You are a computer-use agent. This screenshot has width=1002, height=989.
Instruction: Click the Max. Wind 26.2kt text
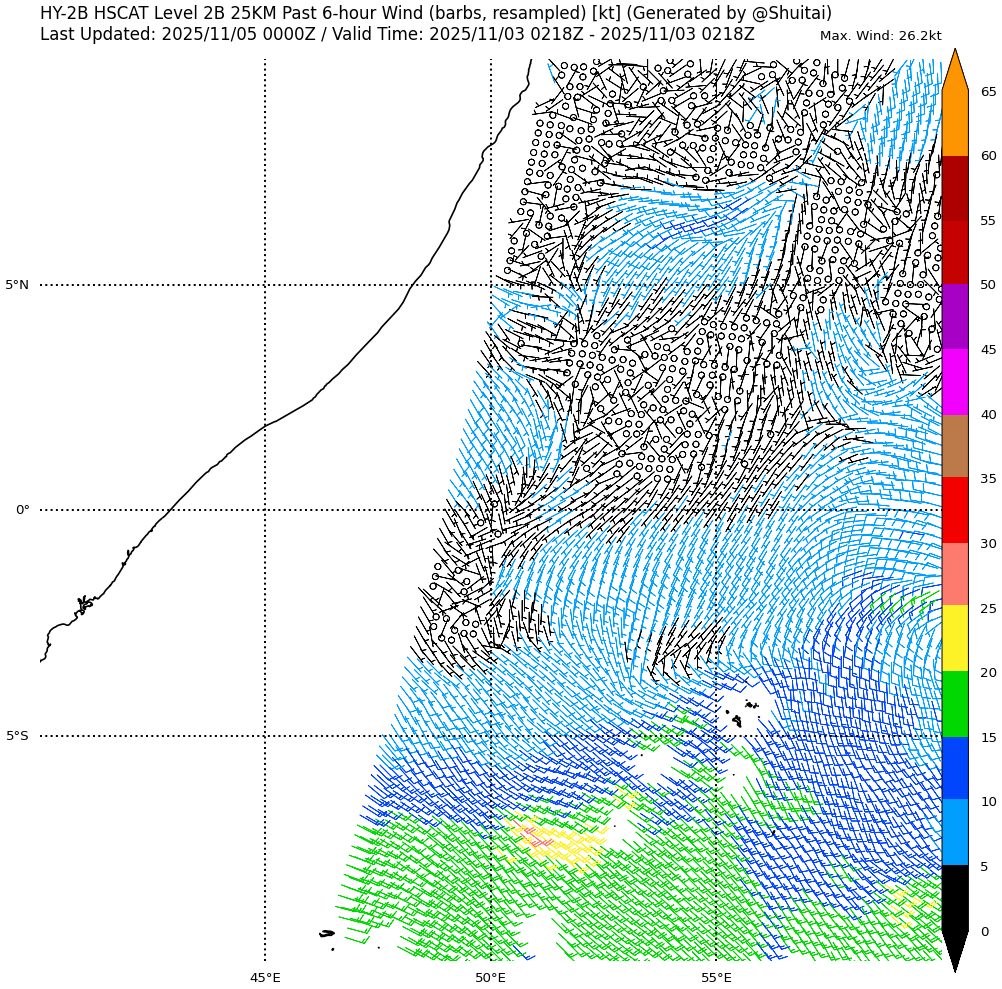click(x=880, y=36)
